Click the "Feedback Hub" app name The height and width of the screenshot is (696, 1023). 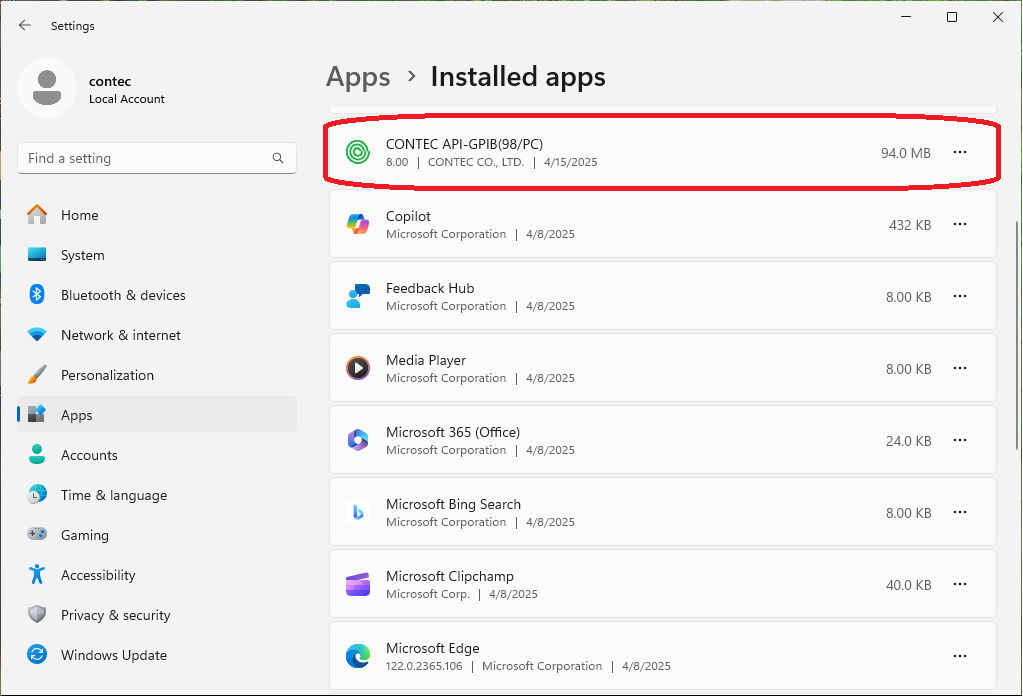pos(430,288)
